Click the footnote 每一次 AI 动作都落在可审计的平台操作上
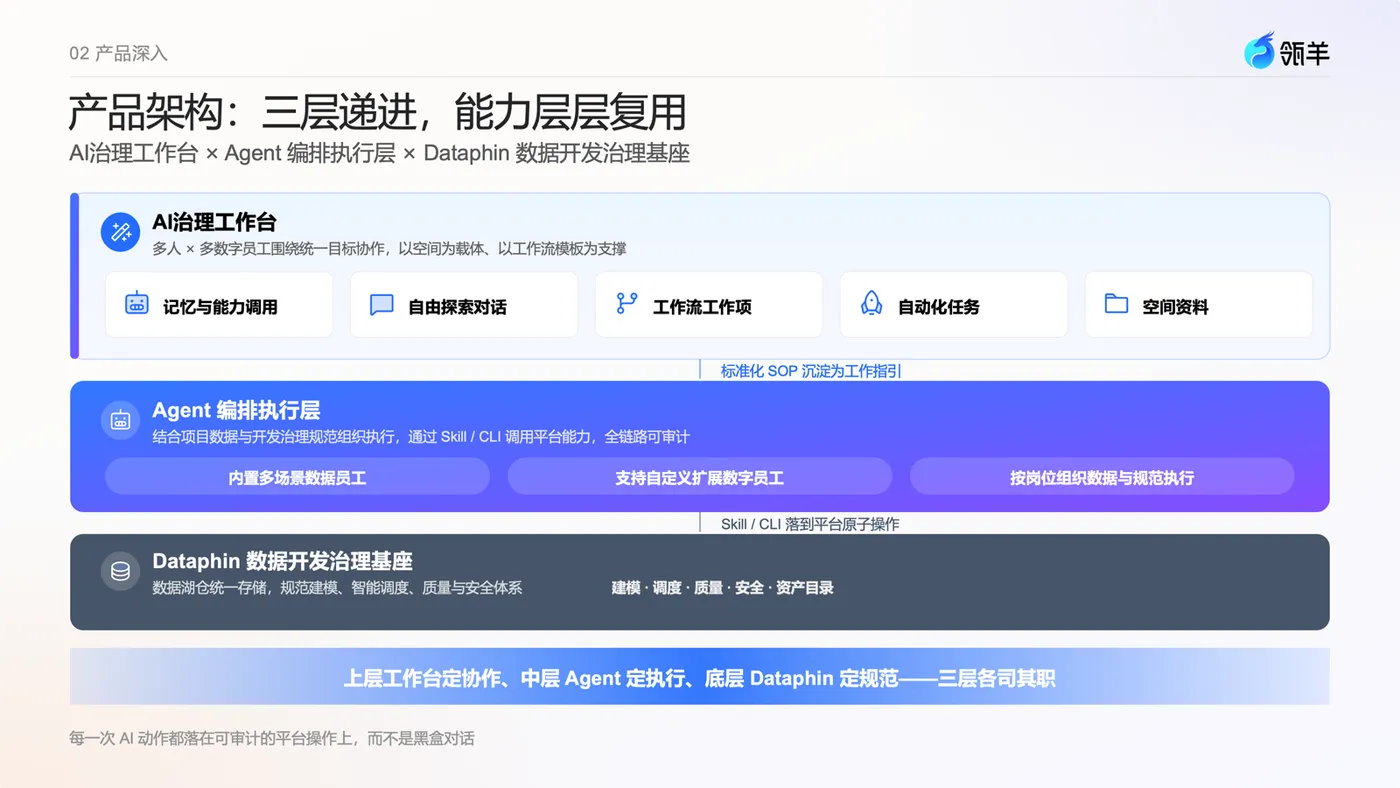This screenshot has height=788, width=1400. [x=271, y=739]
